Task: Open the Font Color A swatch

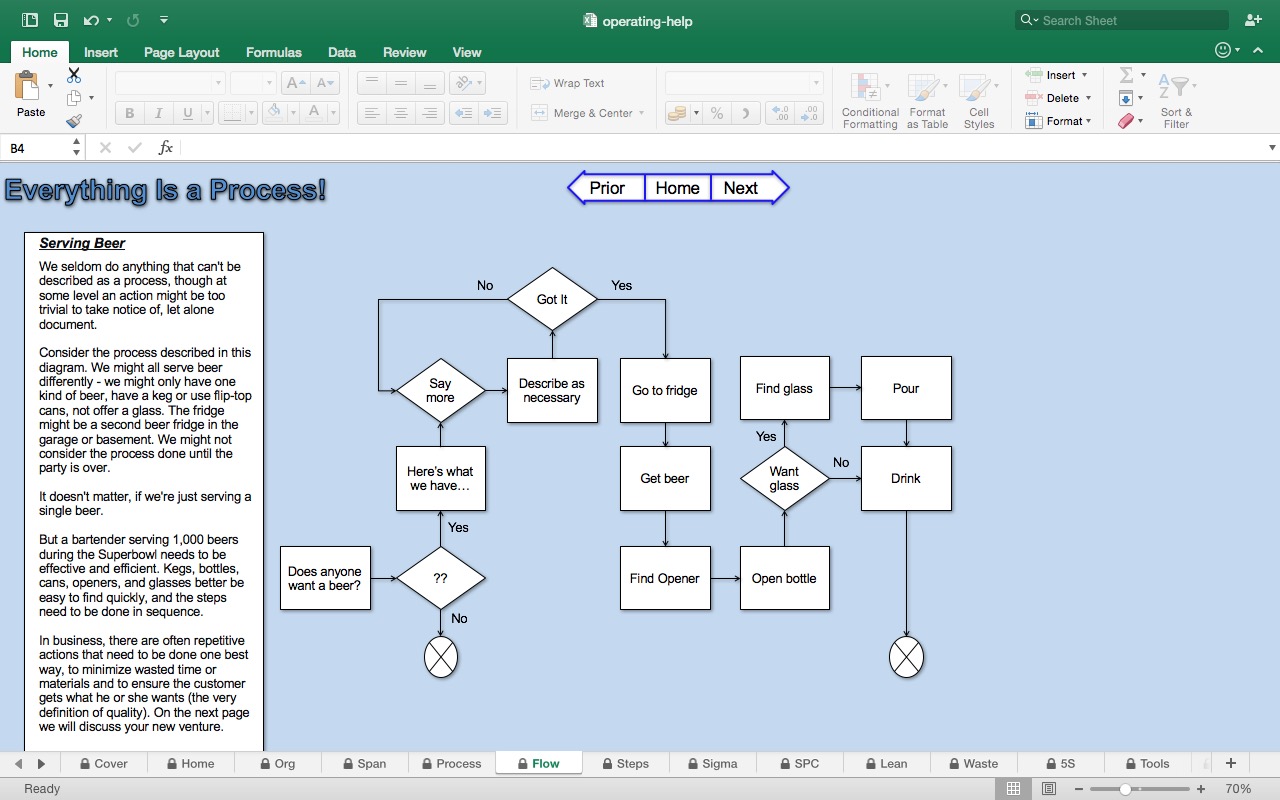Action: [x=313, y=113]
